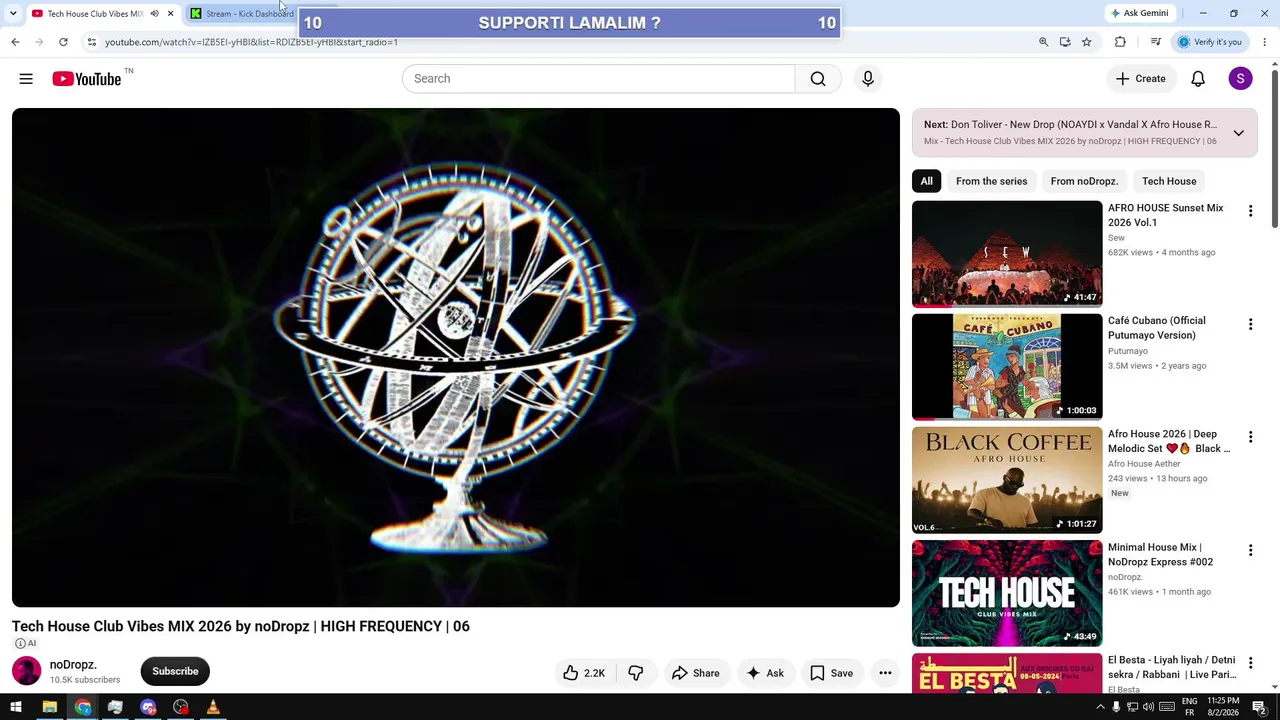This screenshot has height=720, width=1280.
Task: Click the AI info label below title
Action: pos(26,644)
